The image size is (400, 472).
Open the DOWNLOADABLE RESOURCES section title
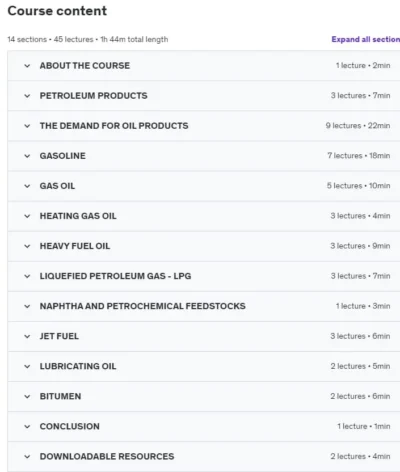pos(107,456)
